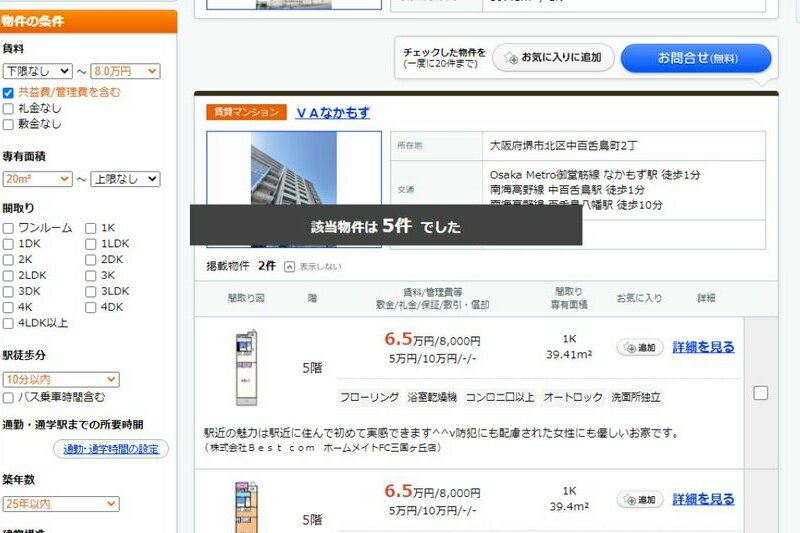Image resolution: width=800 pixels, height=533 pixels.
Task: Open the VAなかもず property link
Action: (x=332, y=113)
